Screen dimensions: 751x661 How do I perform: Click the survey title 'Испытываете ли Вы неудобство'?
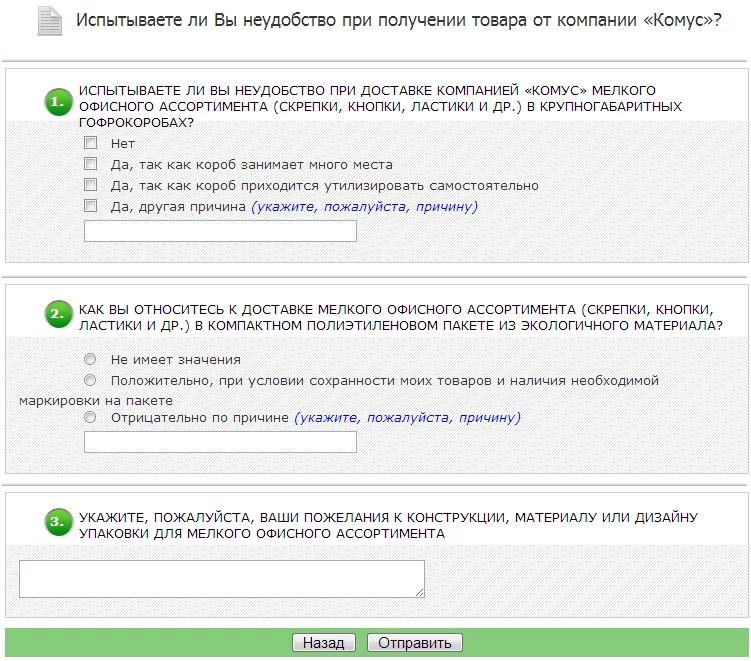398,20
